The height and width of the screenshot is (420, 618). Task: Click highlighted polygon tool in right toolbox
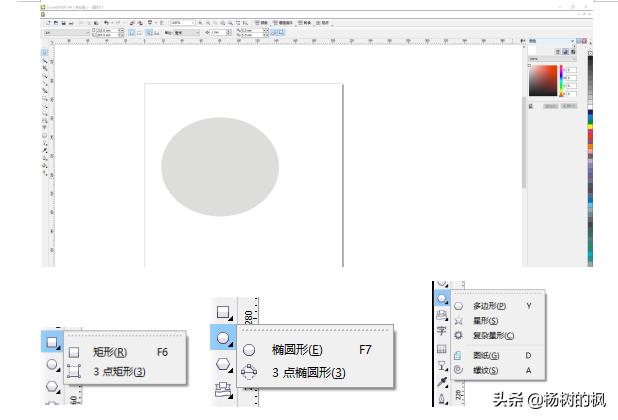(x=442, y=298)
